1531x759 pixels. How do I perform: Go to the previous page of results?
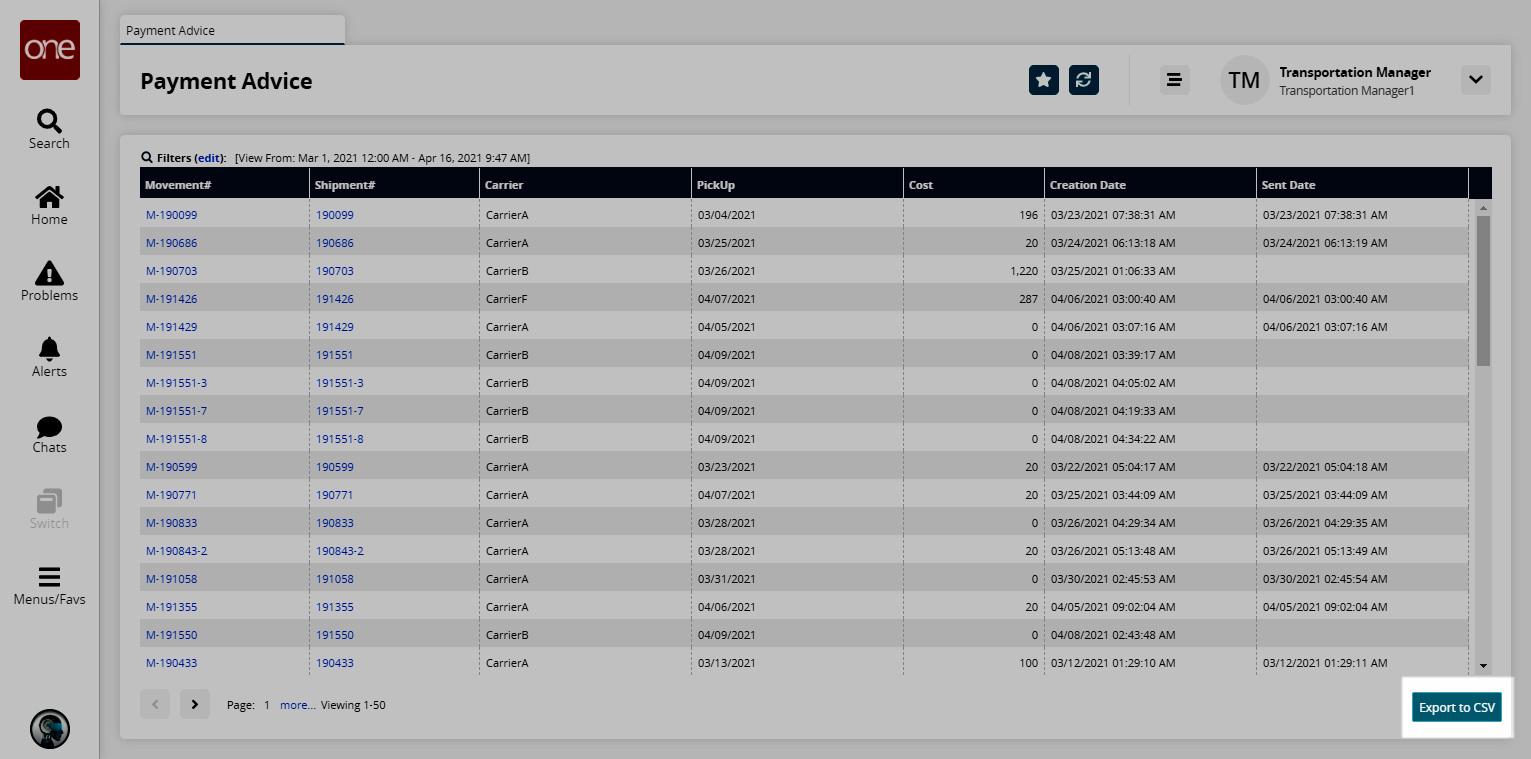(x=155, y=704)
